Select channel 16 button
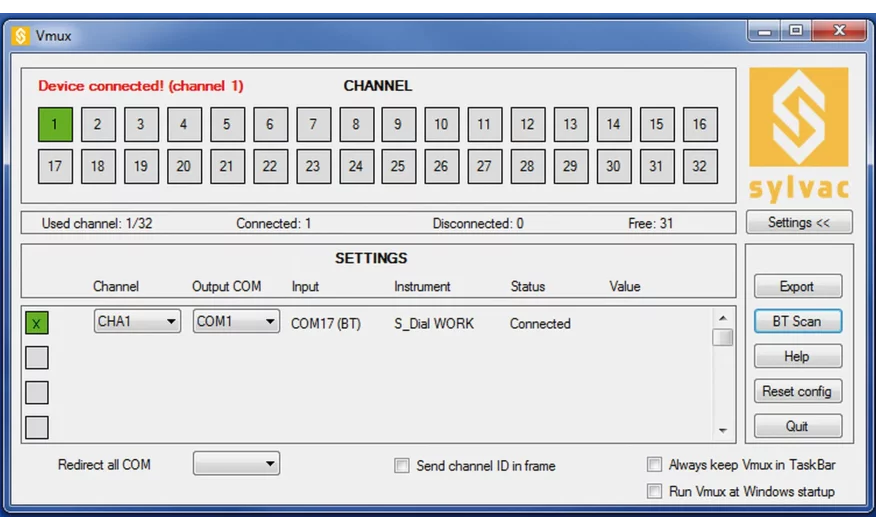 pyautogui.click(x=700, y=125)
